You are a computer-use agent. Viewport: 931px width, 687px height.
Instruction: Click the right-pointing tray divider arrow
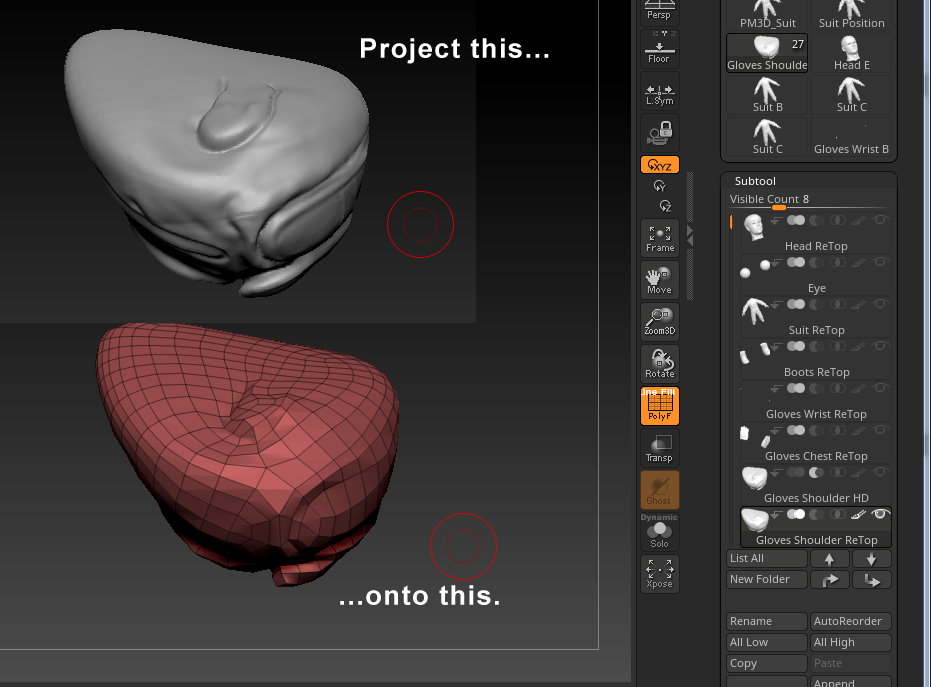click(689, 230)
